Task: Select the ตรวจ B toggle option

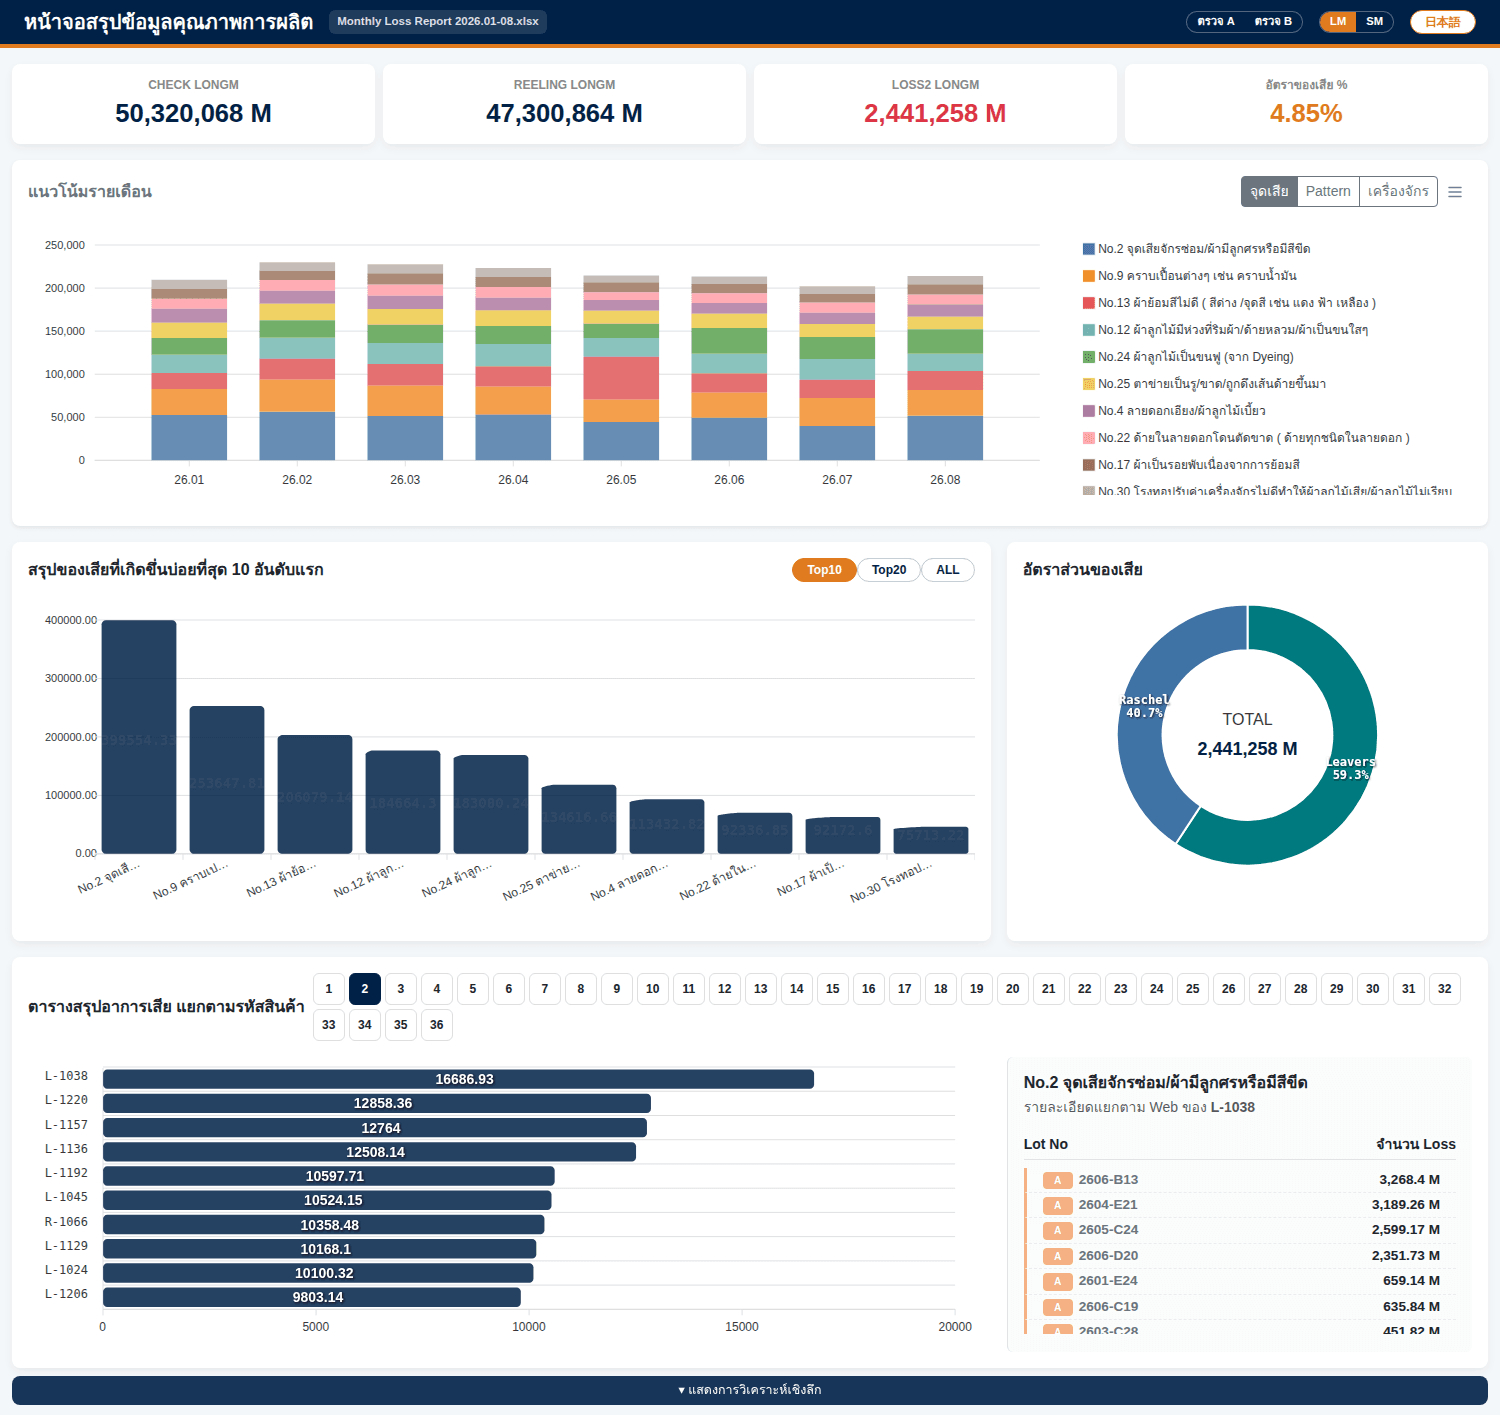Action: (x=1273, y=21)
